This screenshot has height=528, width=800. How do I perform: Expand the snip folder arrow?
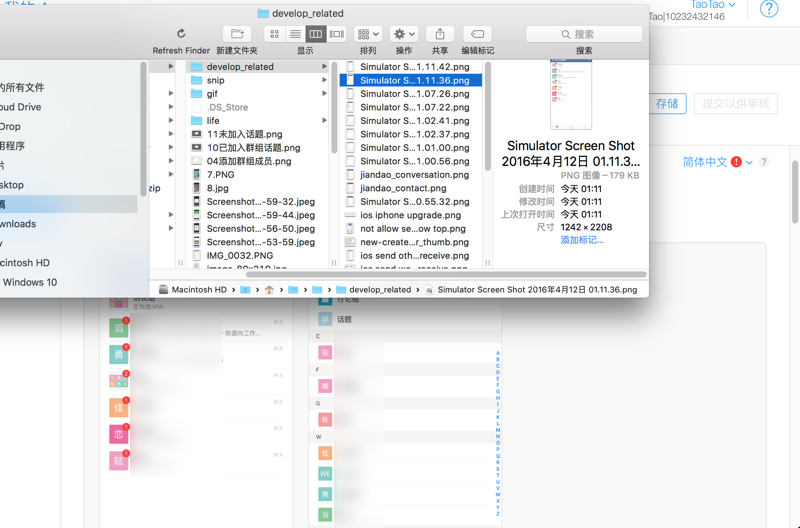click(324, 80)
